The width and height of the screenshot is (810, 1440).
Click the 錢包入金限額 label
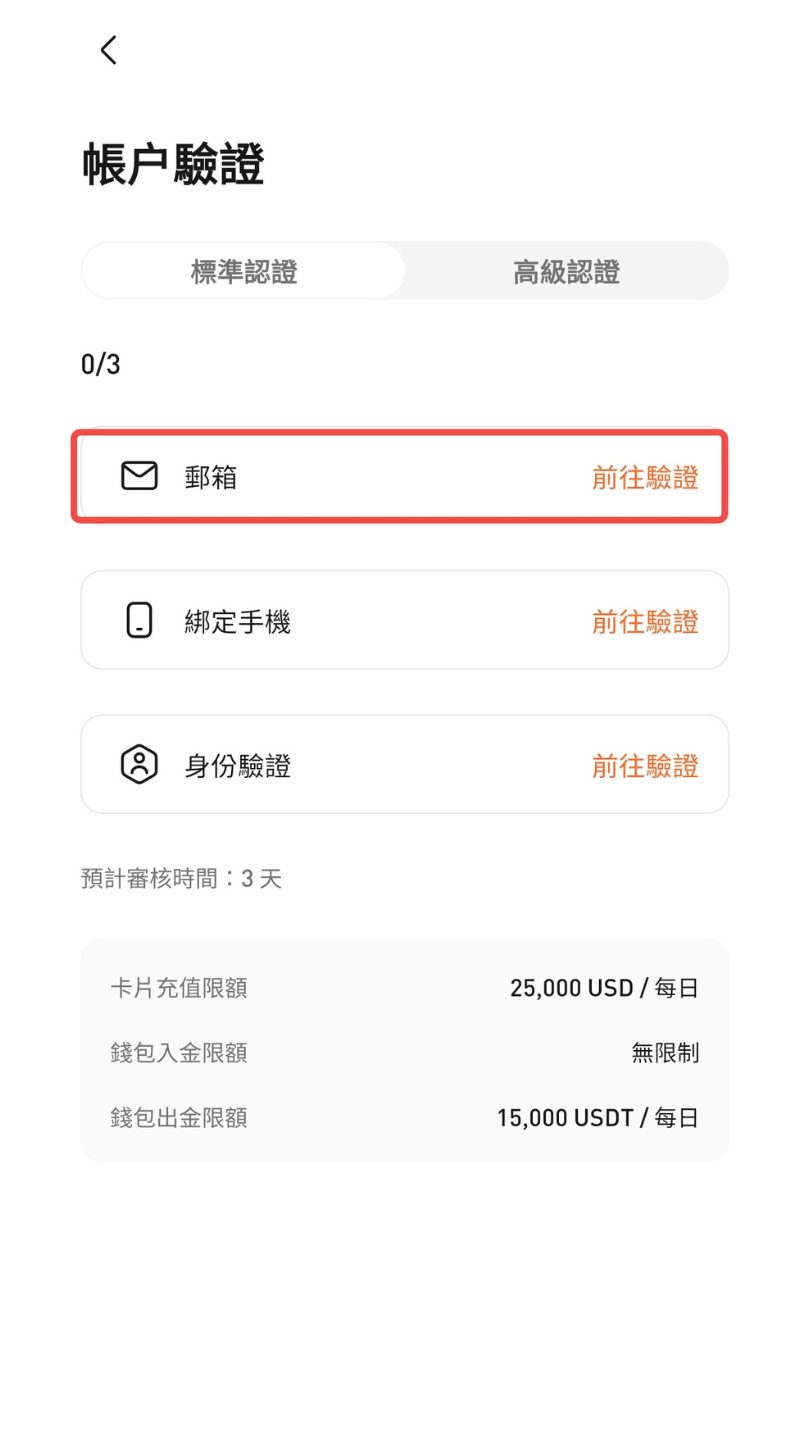coord(178,1052)
